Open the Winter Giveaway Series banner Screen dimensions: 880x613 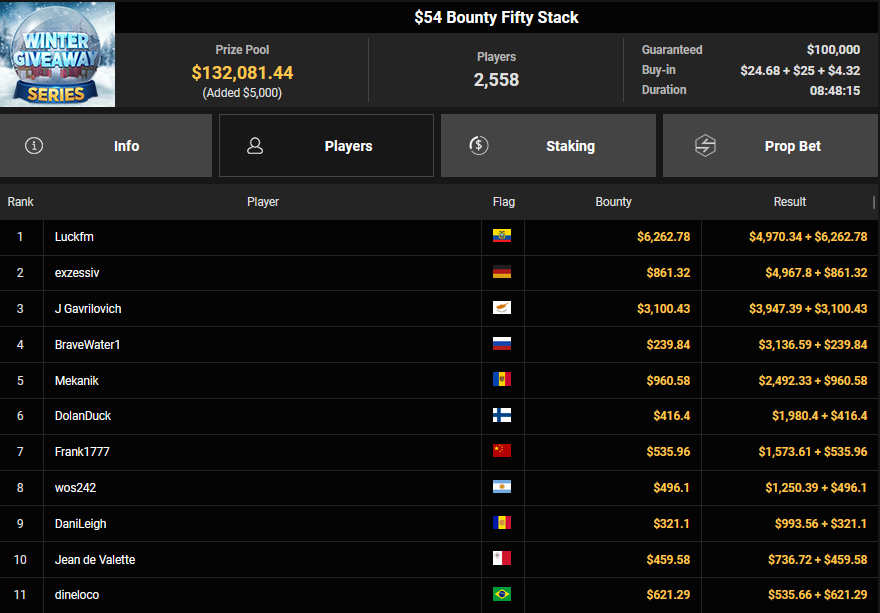pos(57,54)
